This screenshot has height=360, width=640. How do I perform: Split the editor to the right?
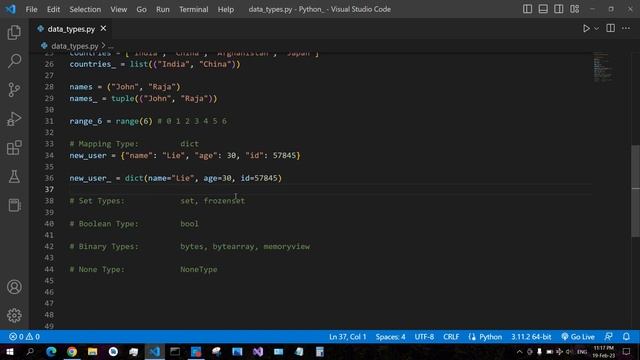611,28
